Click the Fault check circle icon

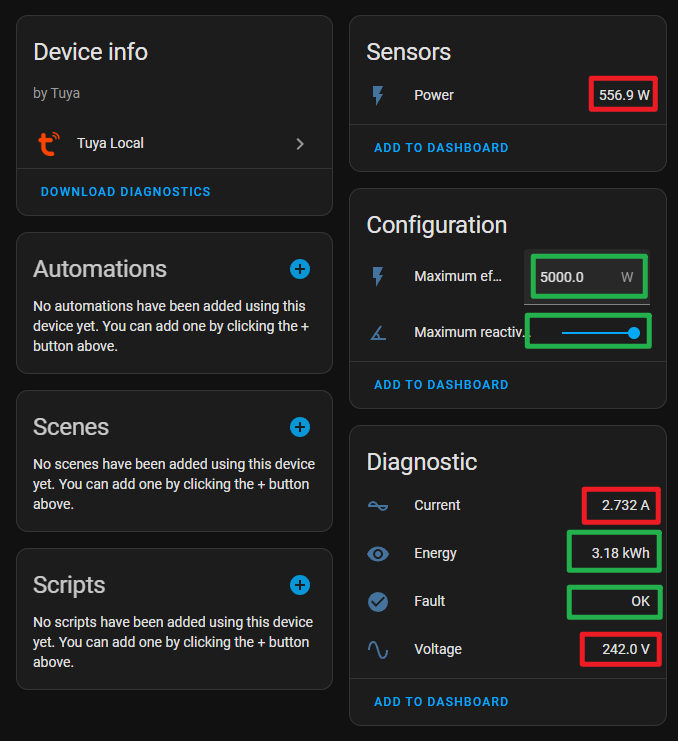(x=378, y=602)
